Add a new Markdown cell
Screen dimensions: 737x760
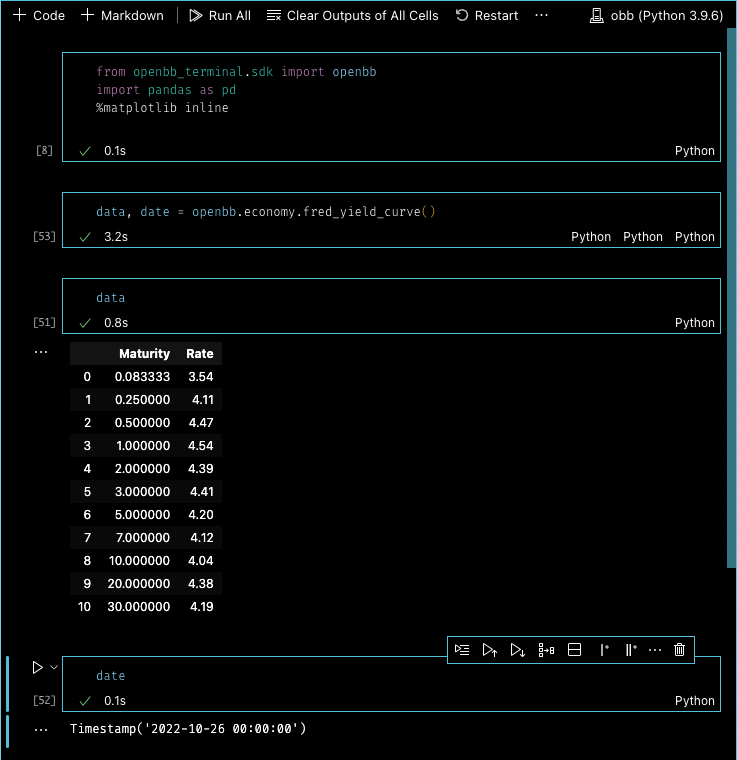click(x=123, y=16)
